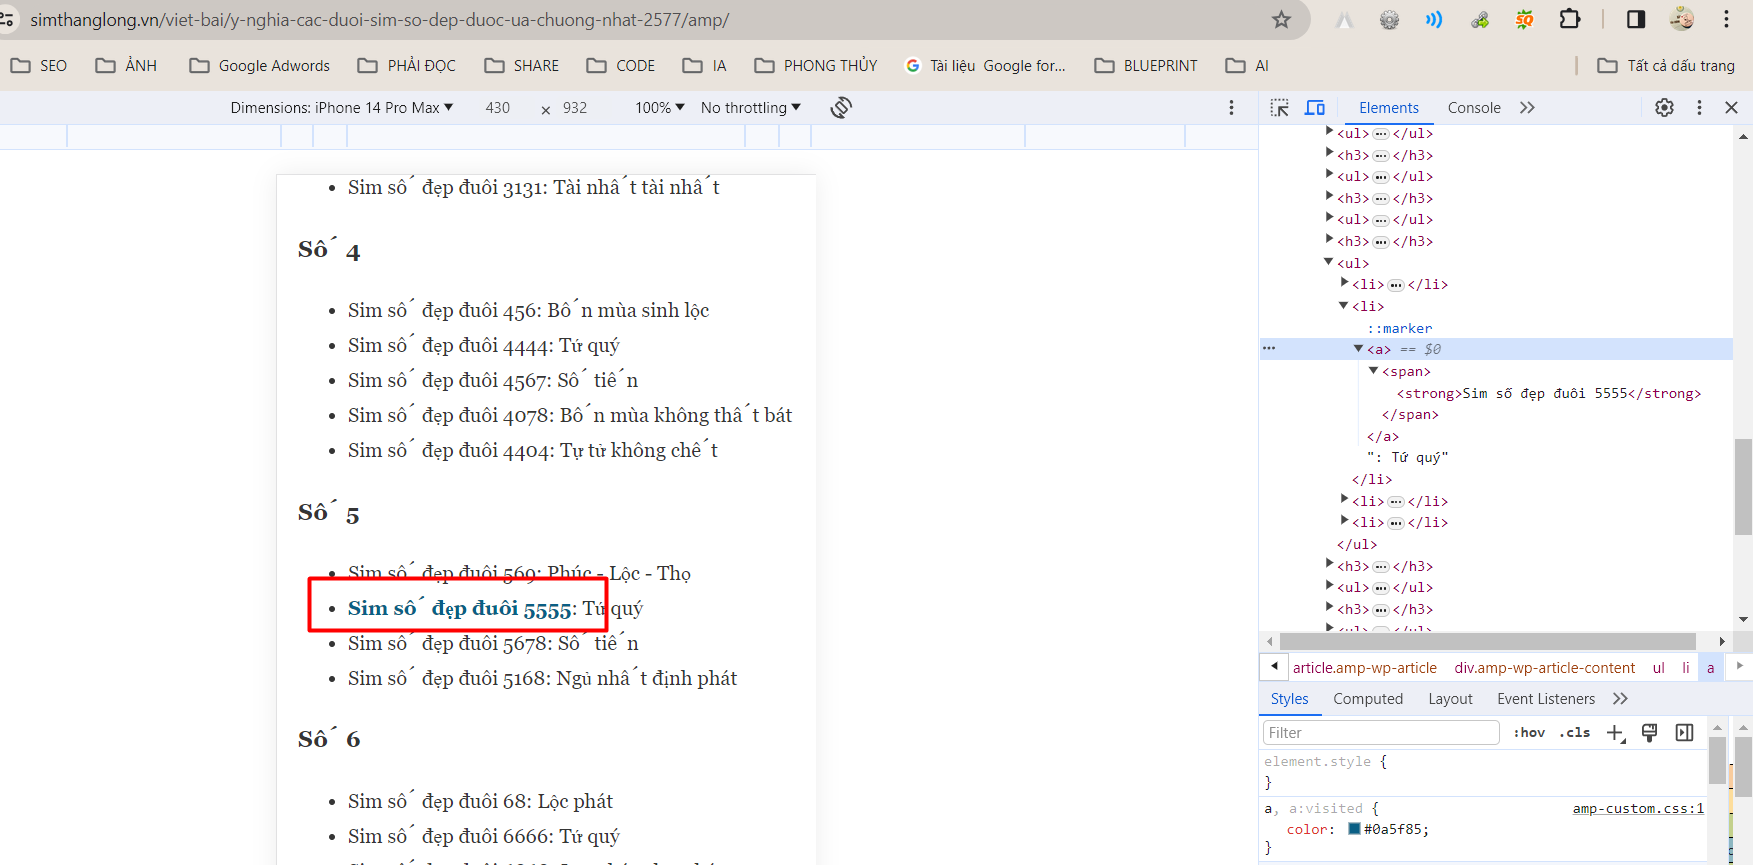
Task: Show more Styles pane tabs
Action: tap(1621, 698)
